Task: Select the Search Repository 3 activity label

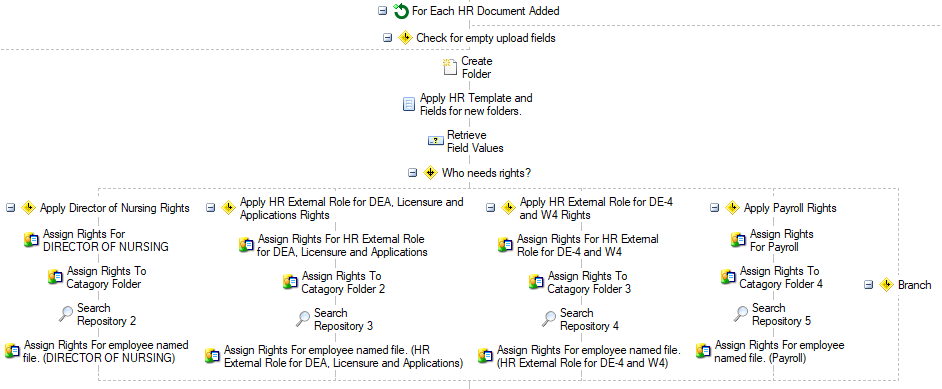Action: (x=343, y=319)
